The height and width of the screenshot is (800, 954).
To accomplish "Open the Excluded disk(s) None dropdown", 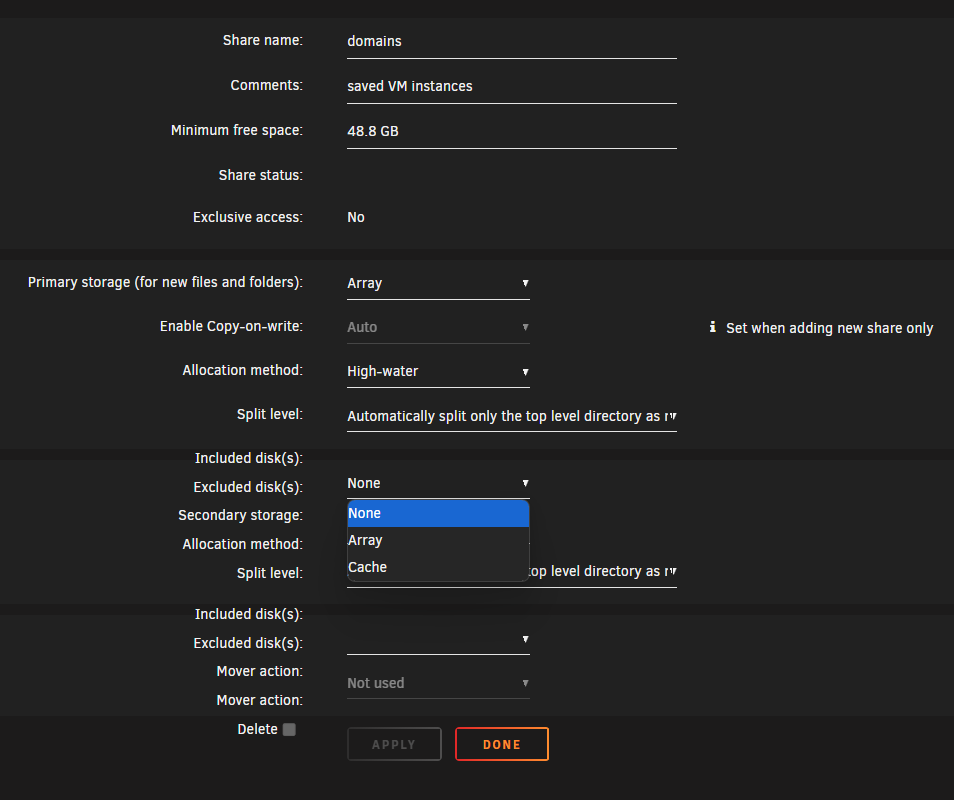I will click(438, 484).
